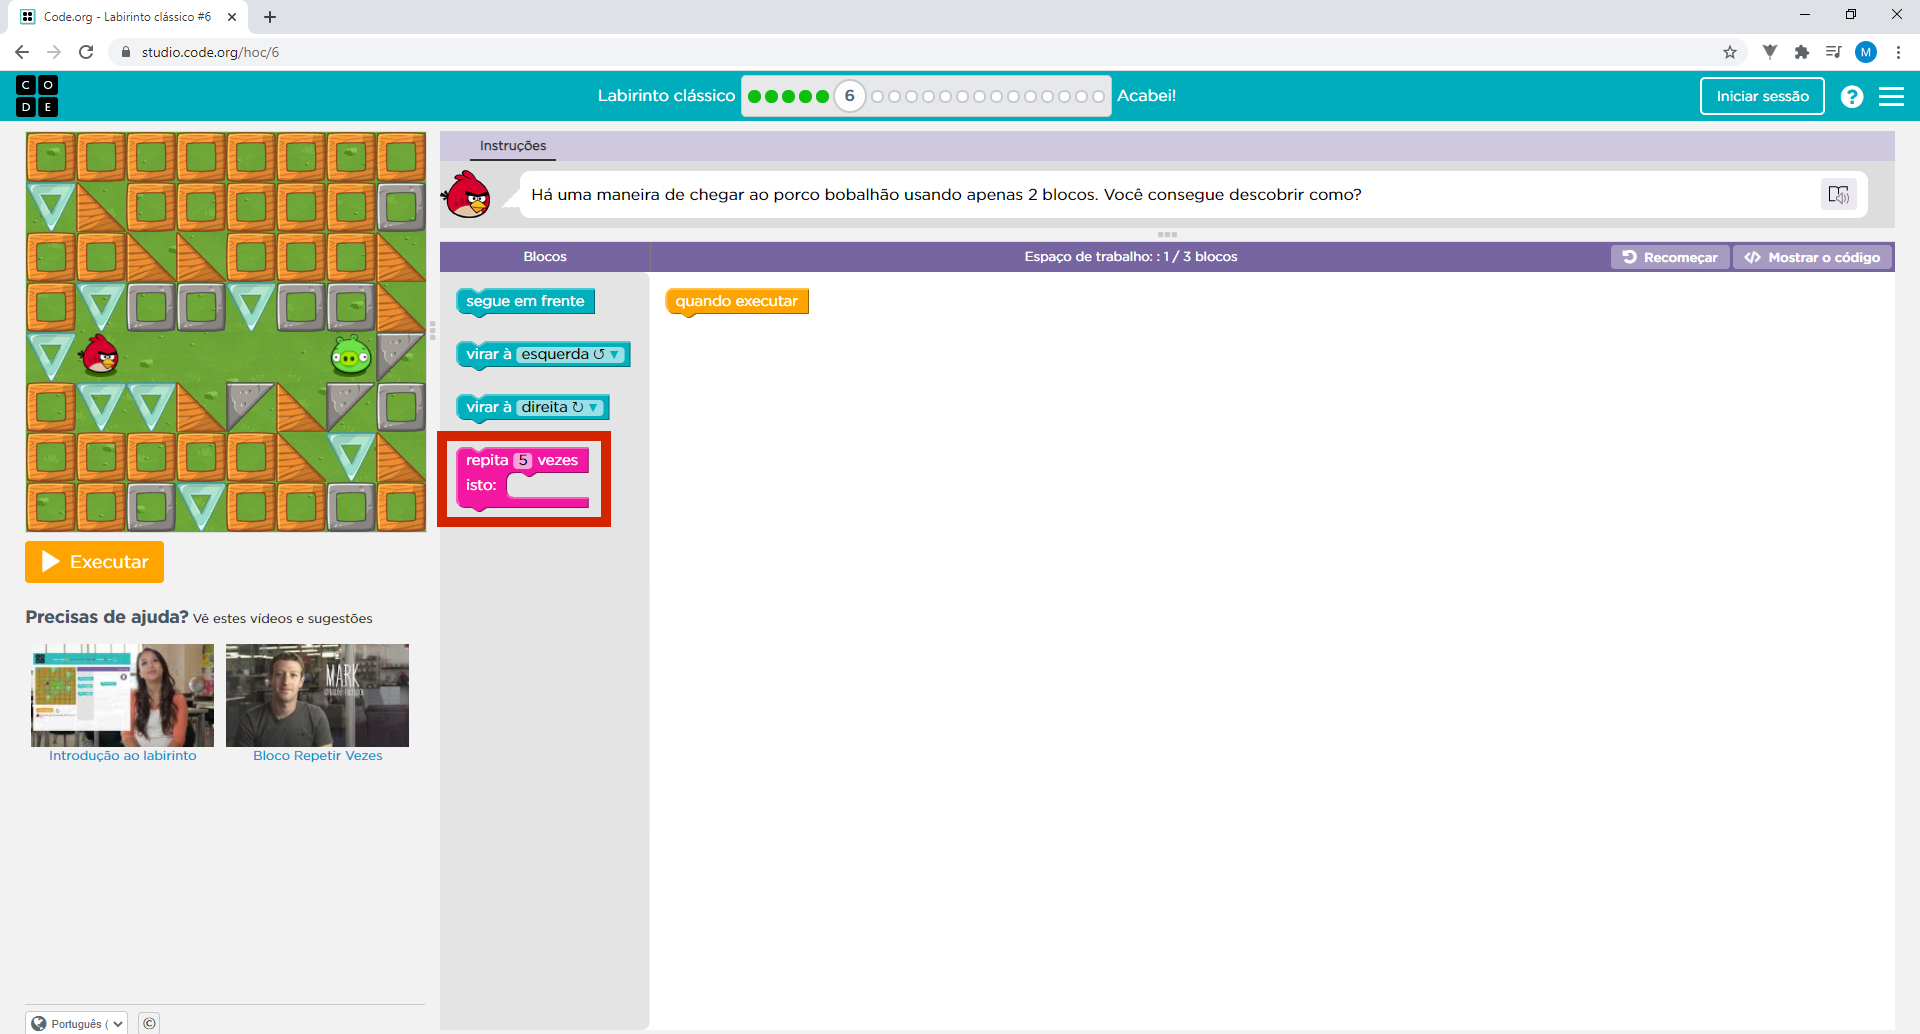
Task: Go back in the browser
Action: (22, 52)
